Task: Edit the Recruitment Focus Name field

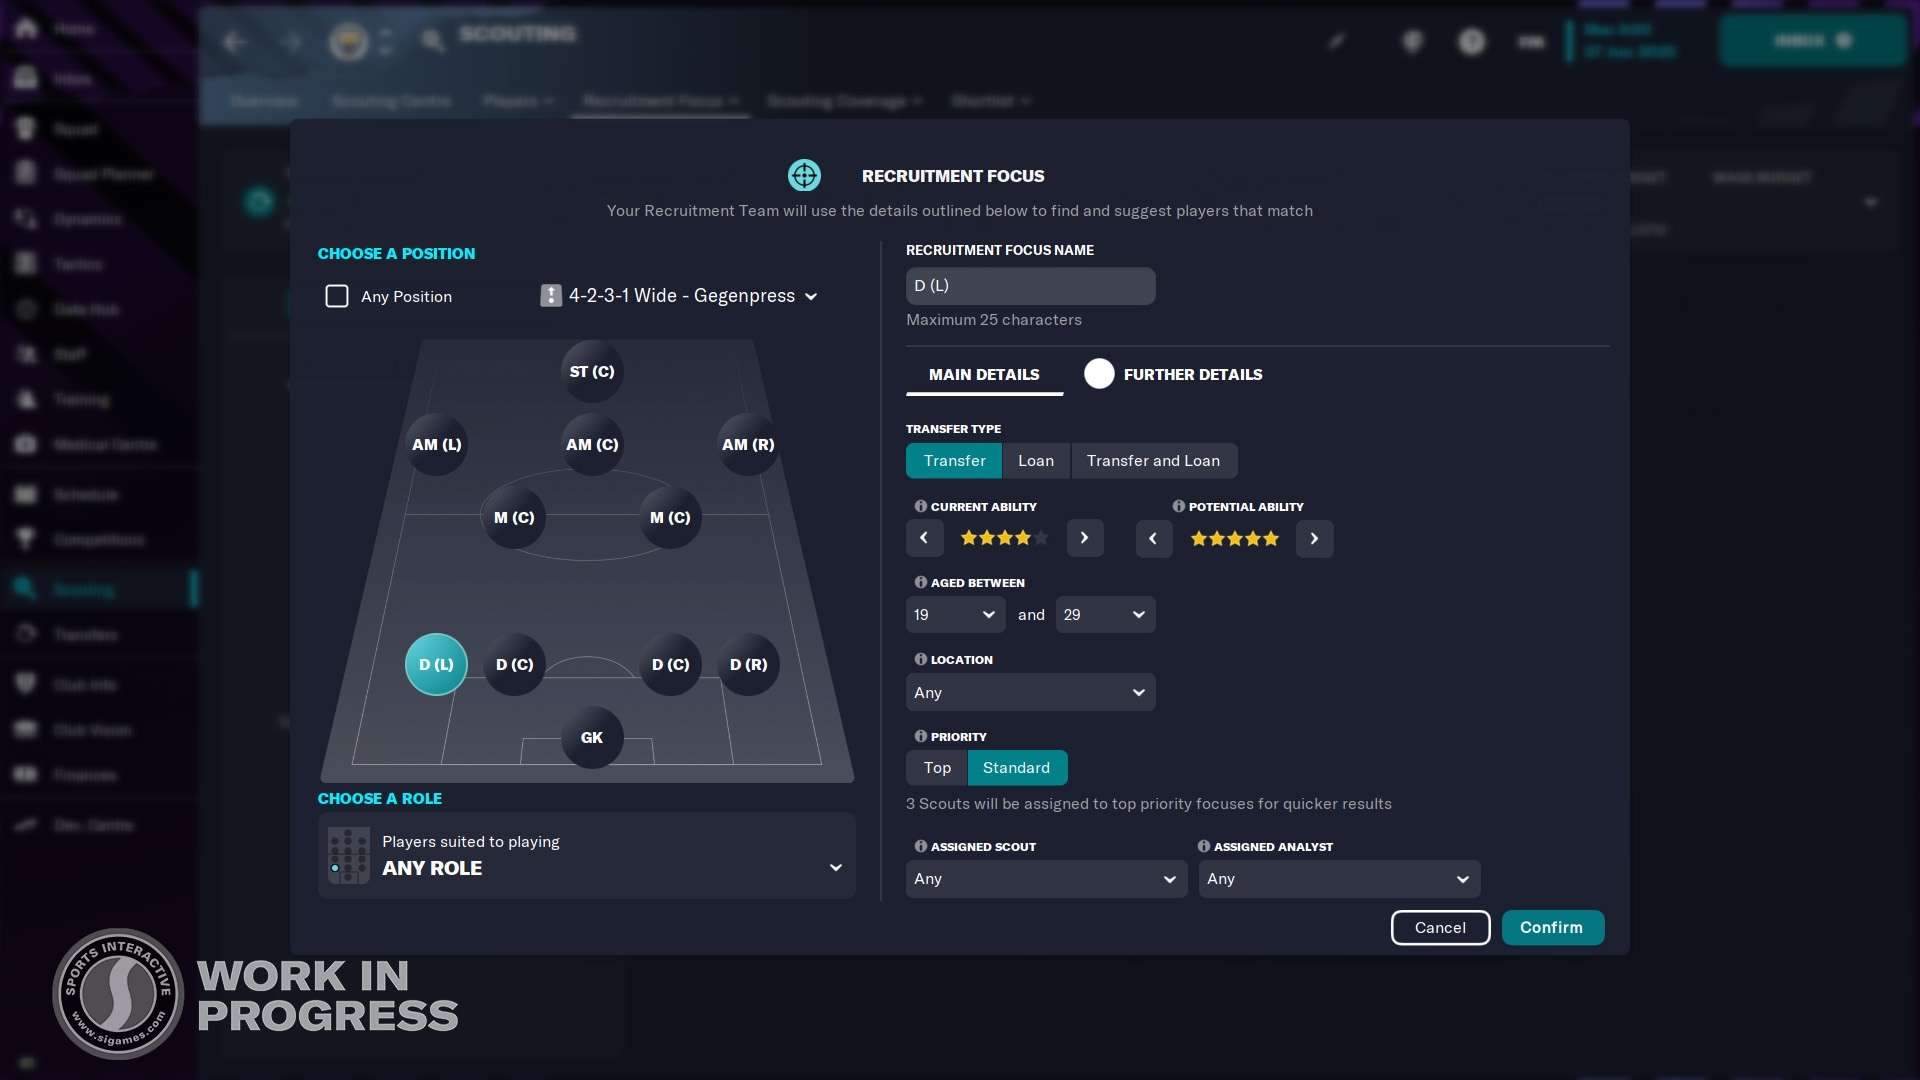Action: point(1030,286)
